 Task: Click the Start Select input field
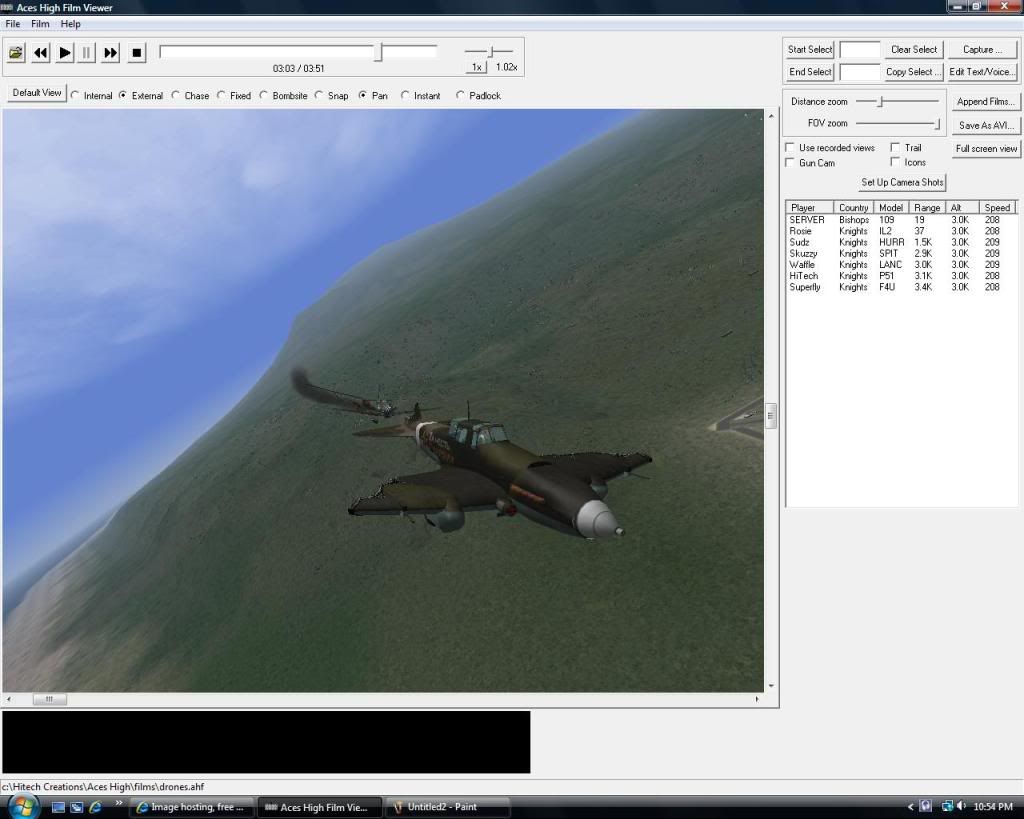[x=860, y=50]
